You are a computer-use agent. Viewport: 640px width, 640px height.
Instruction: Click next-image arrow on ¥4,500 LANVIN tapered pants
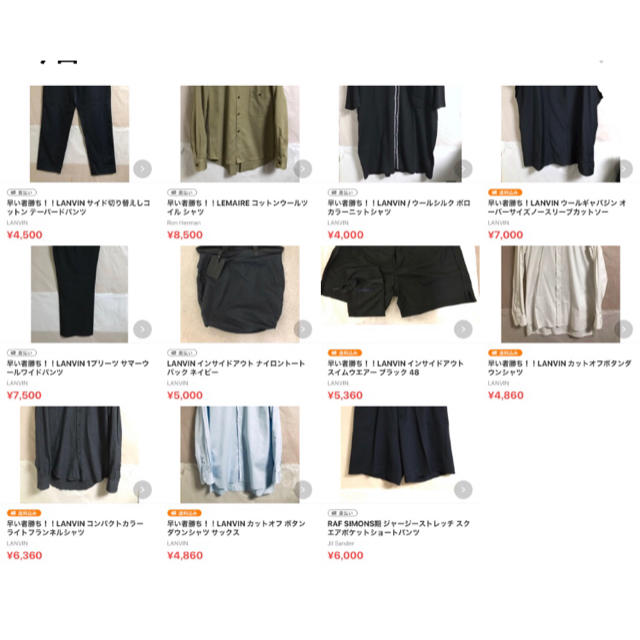142,169
